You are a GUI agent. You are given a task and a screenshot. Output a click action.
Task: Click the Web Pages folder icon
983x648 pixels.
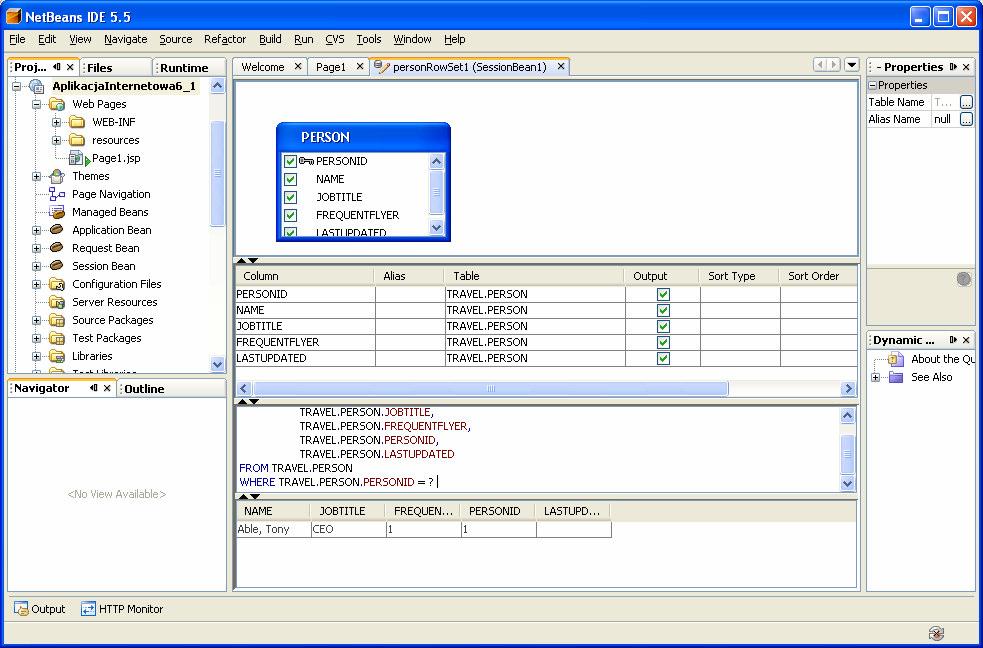tap(56, 104)
